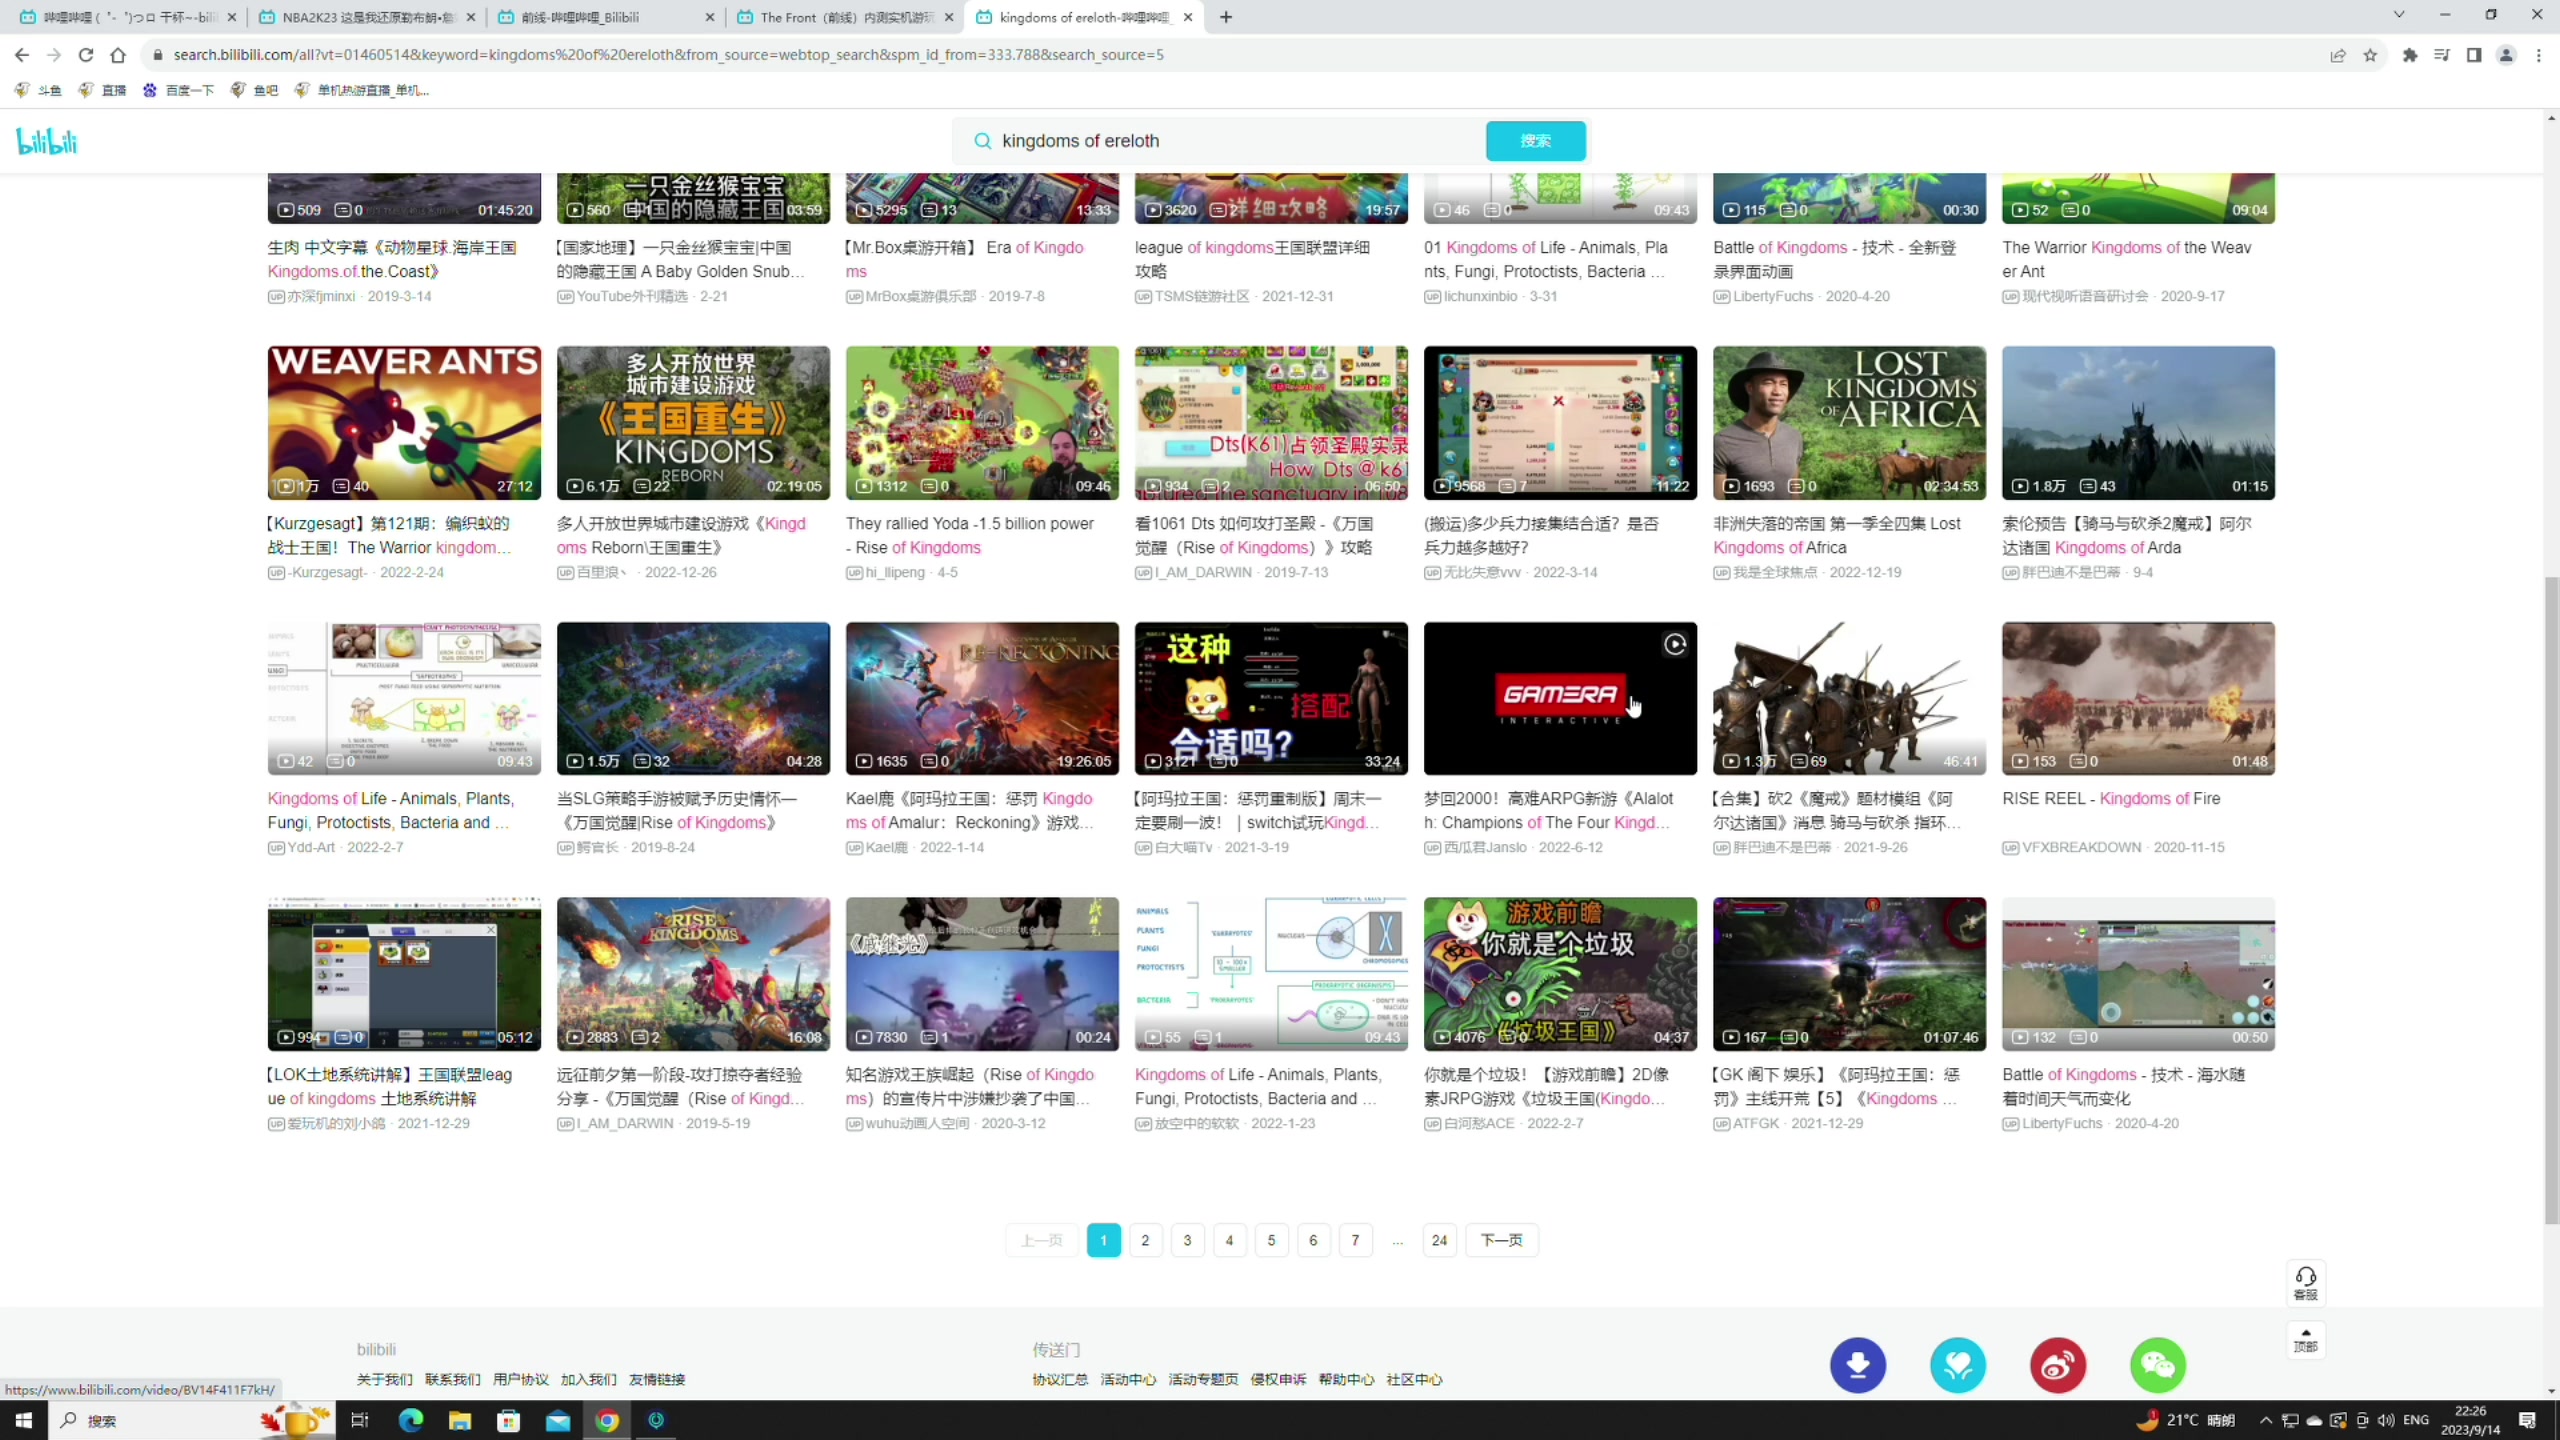Screen dimensions: 2560x1440
Task: Jump to last results page 24
Action: coord(1439,1240)
